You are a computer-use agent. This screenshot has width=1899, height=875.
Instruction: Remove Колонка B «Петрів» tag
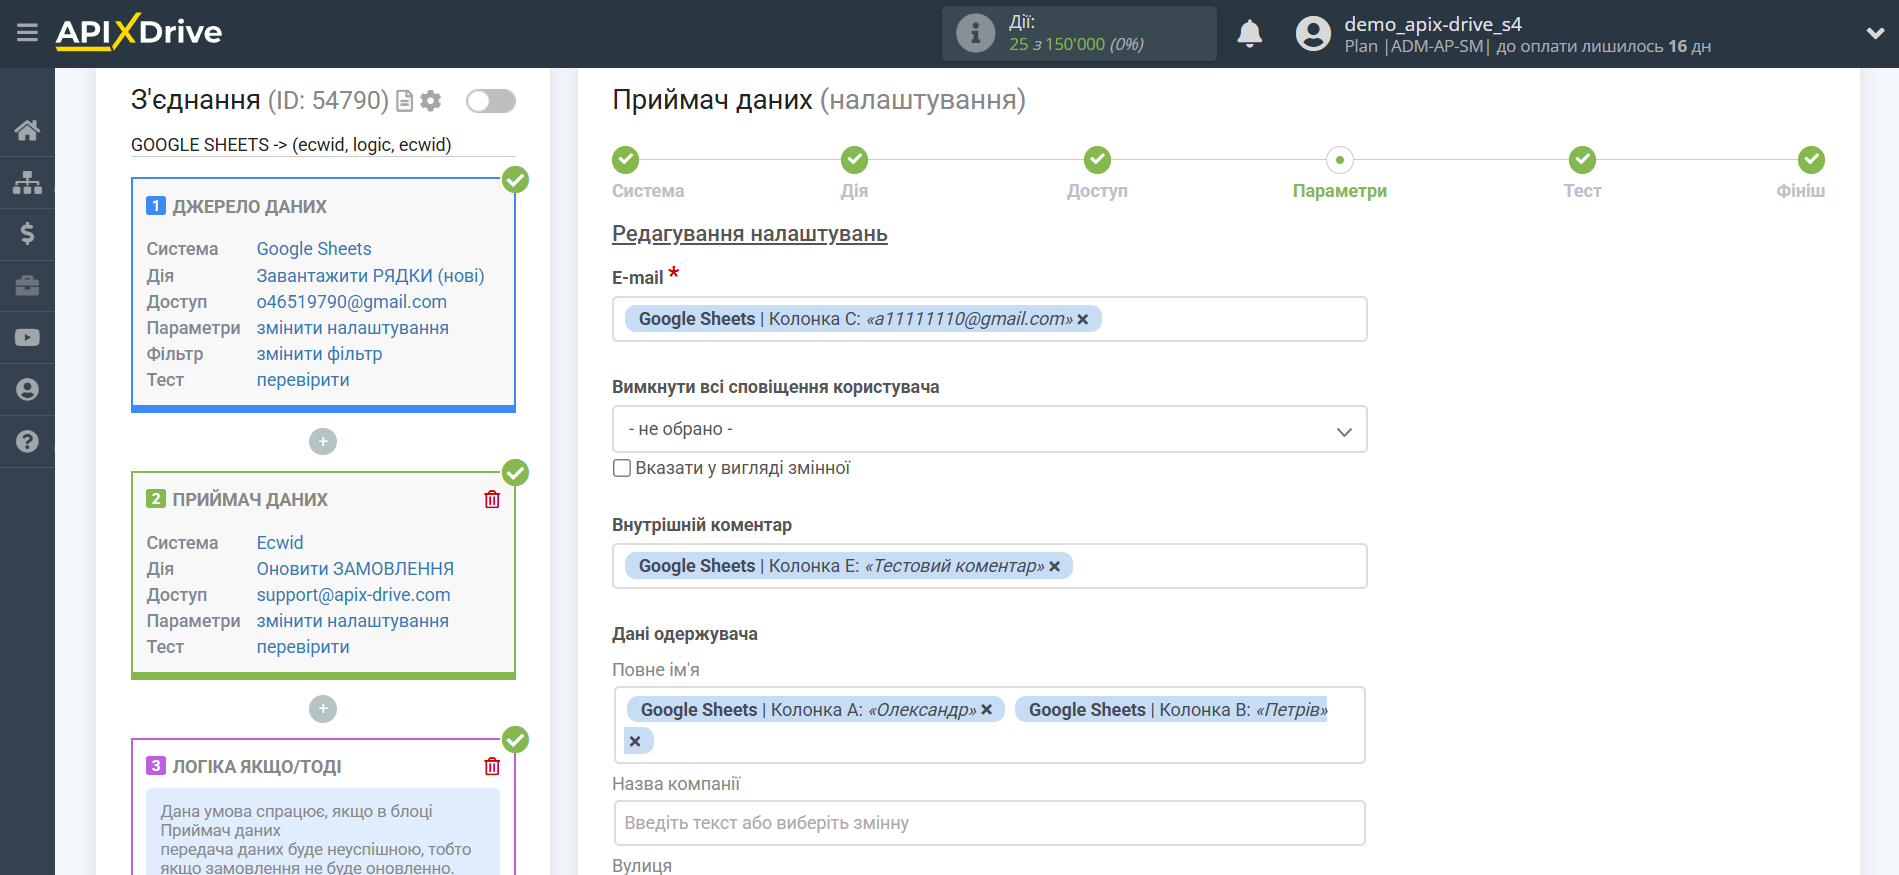[x=635, y=742]
